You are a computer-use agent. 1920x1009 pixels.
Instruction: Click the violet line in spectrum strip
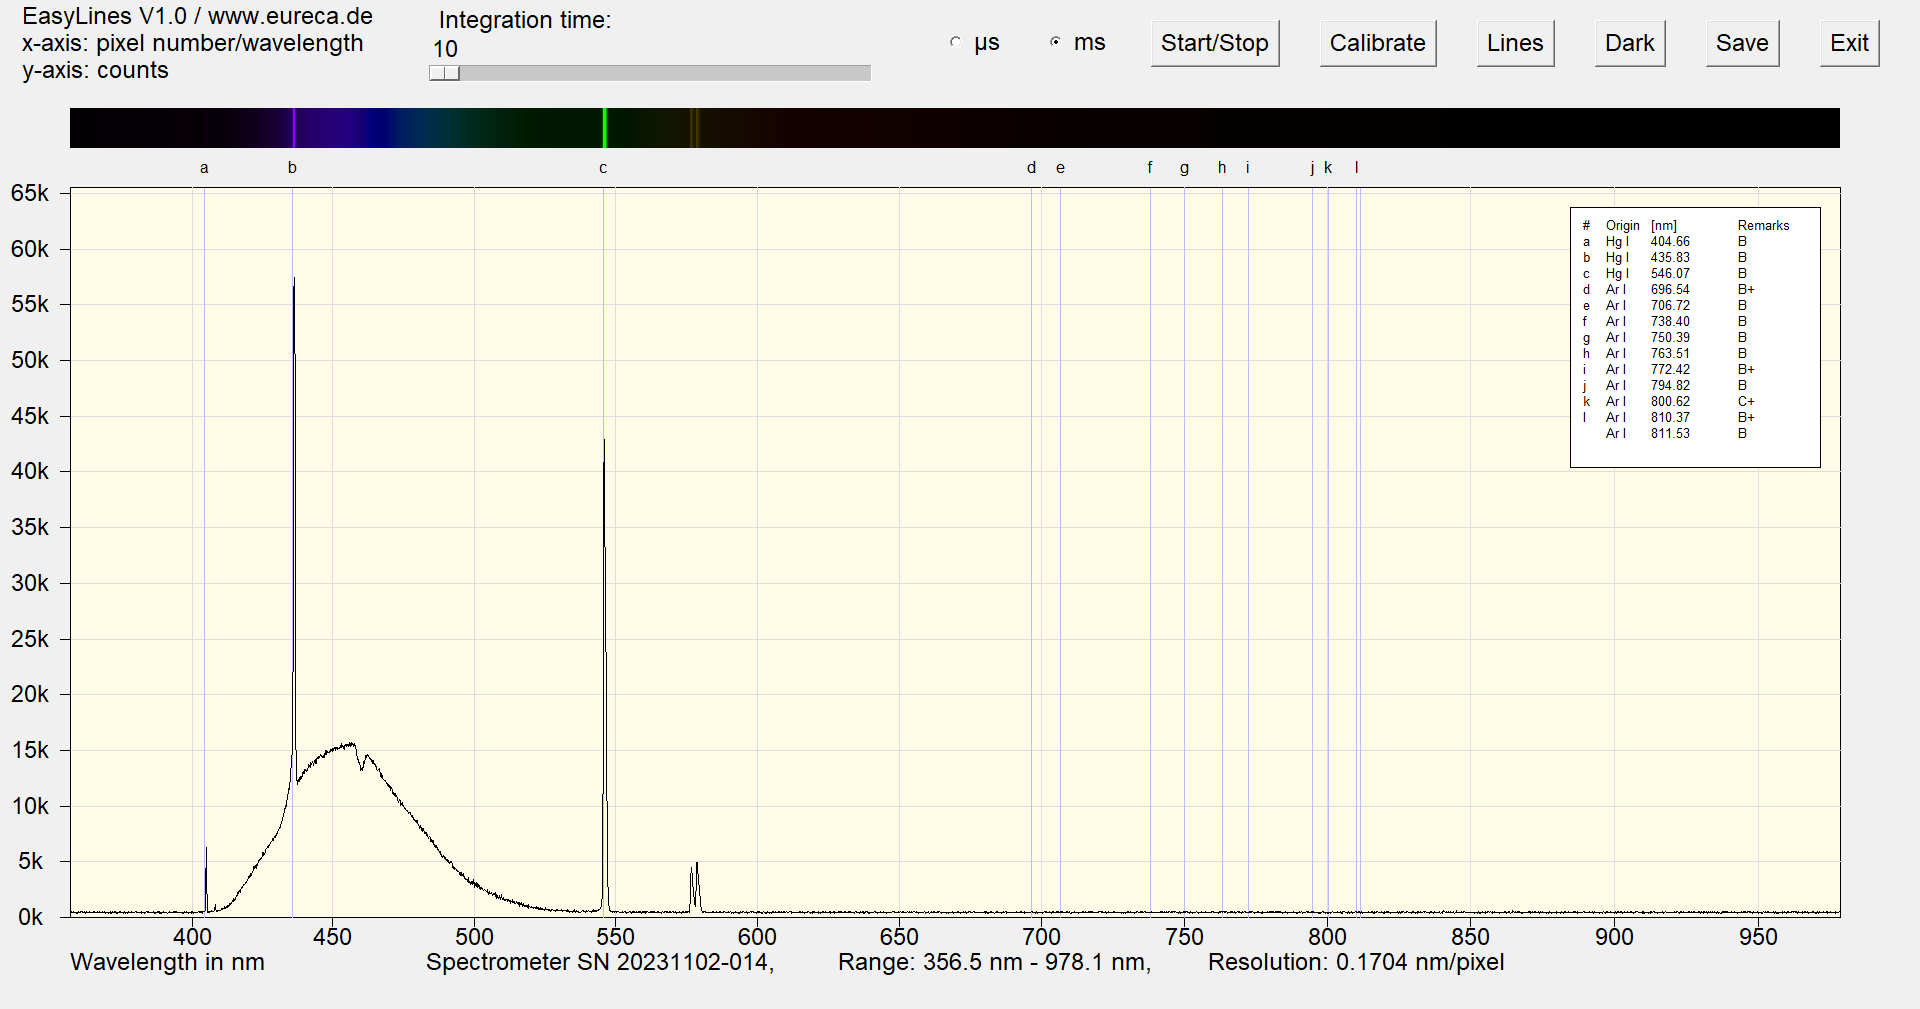coord(294,128)
